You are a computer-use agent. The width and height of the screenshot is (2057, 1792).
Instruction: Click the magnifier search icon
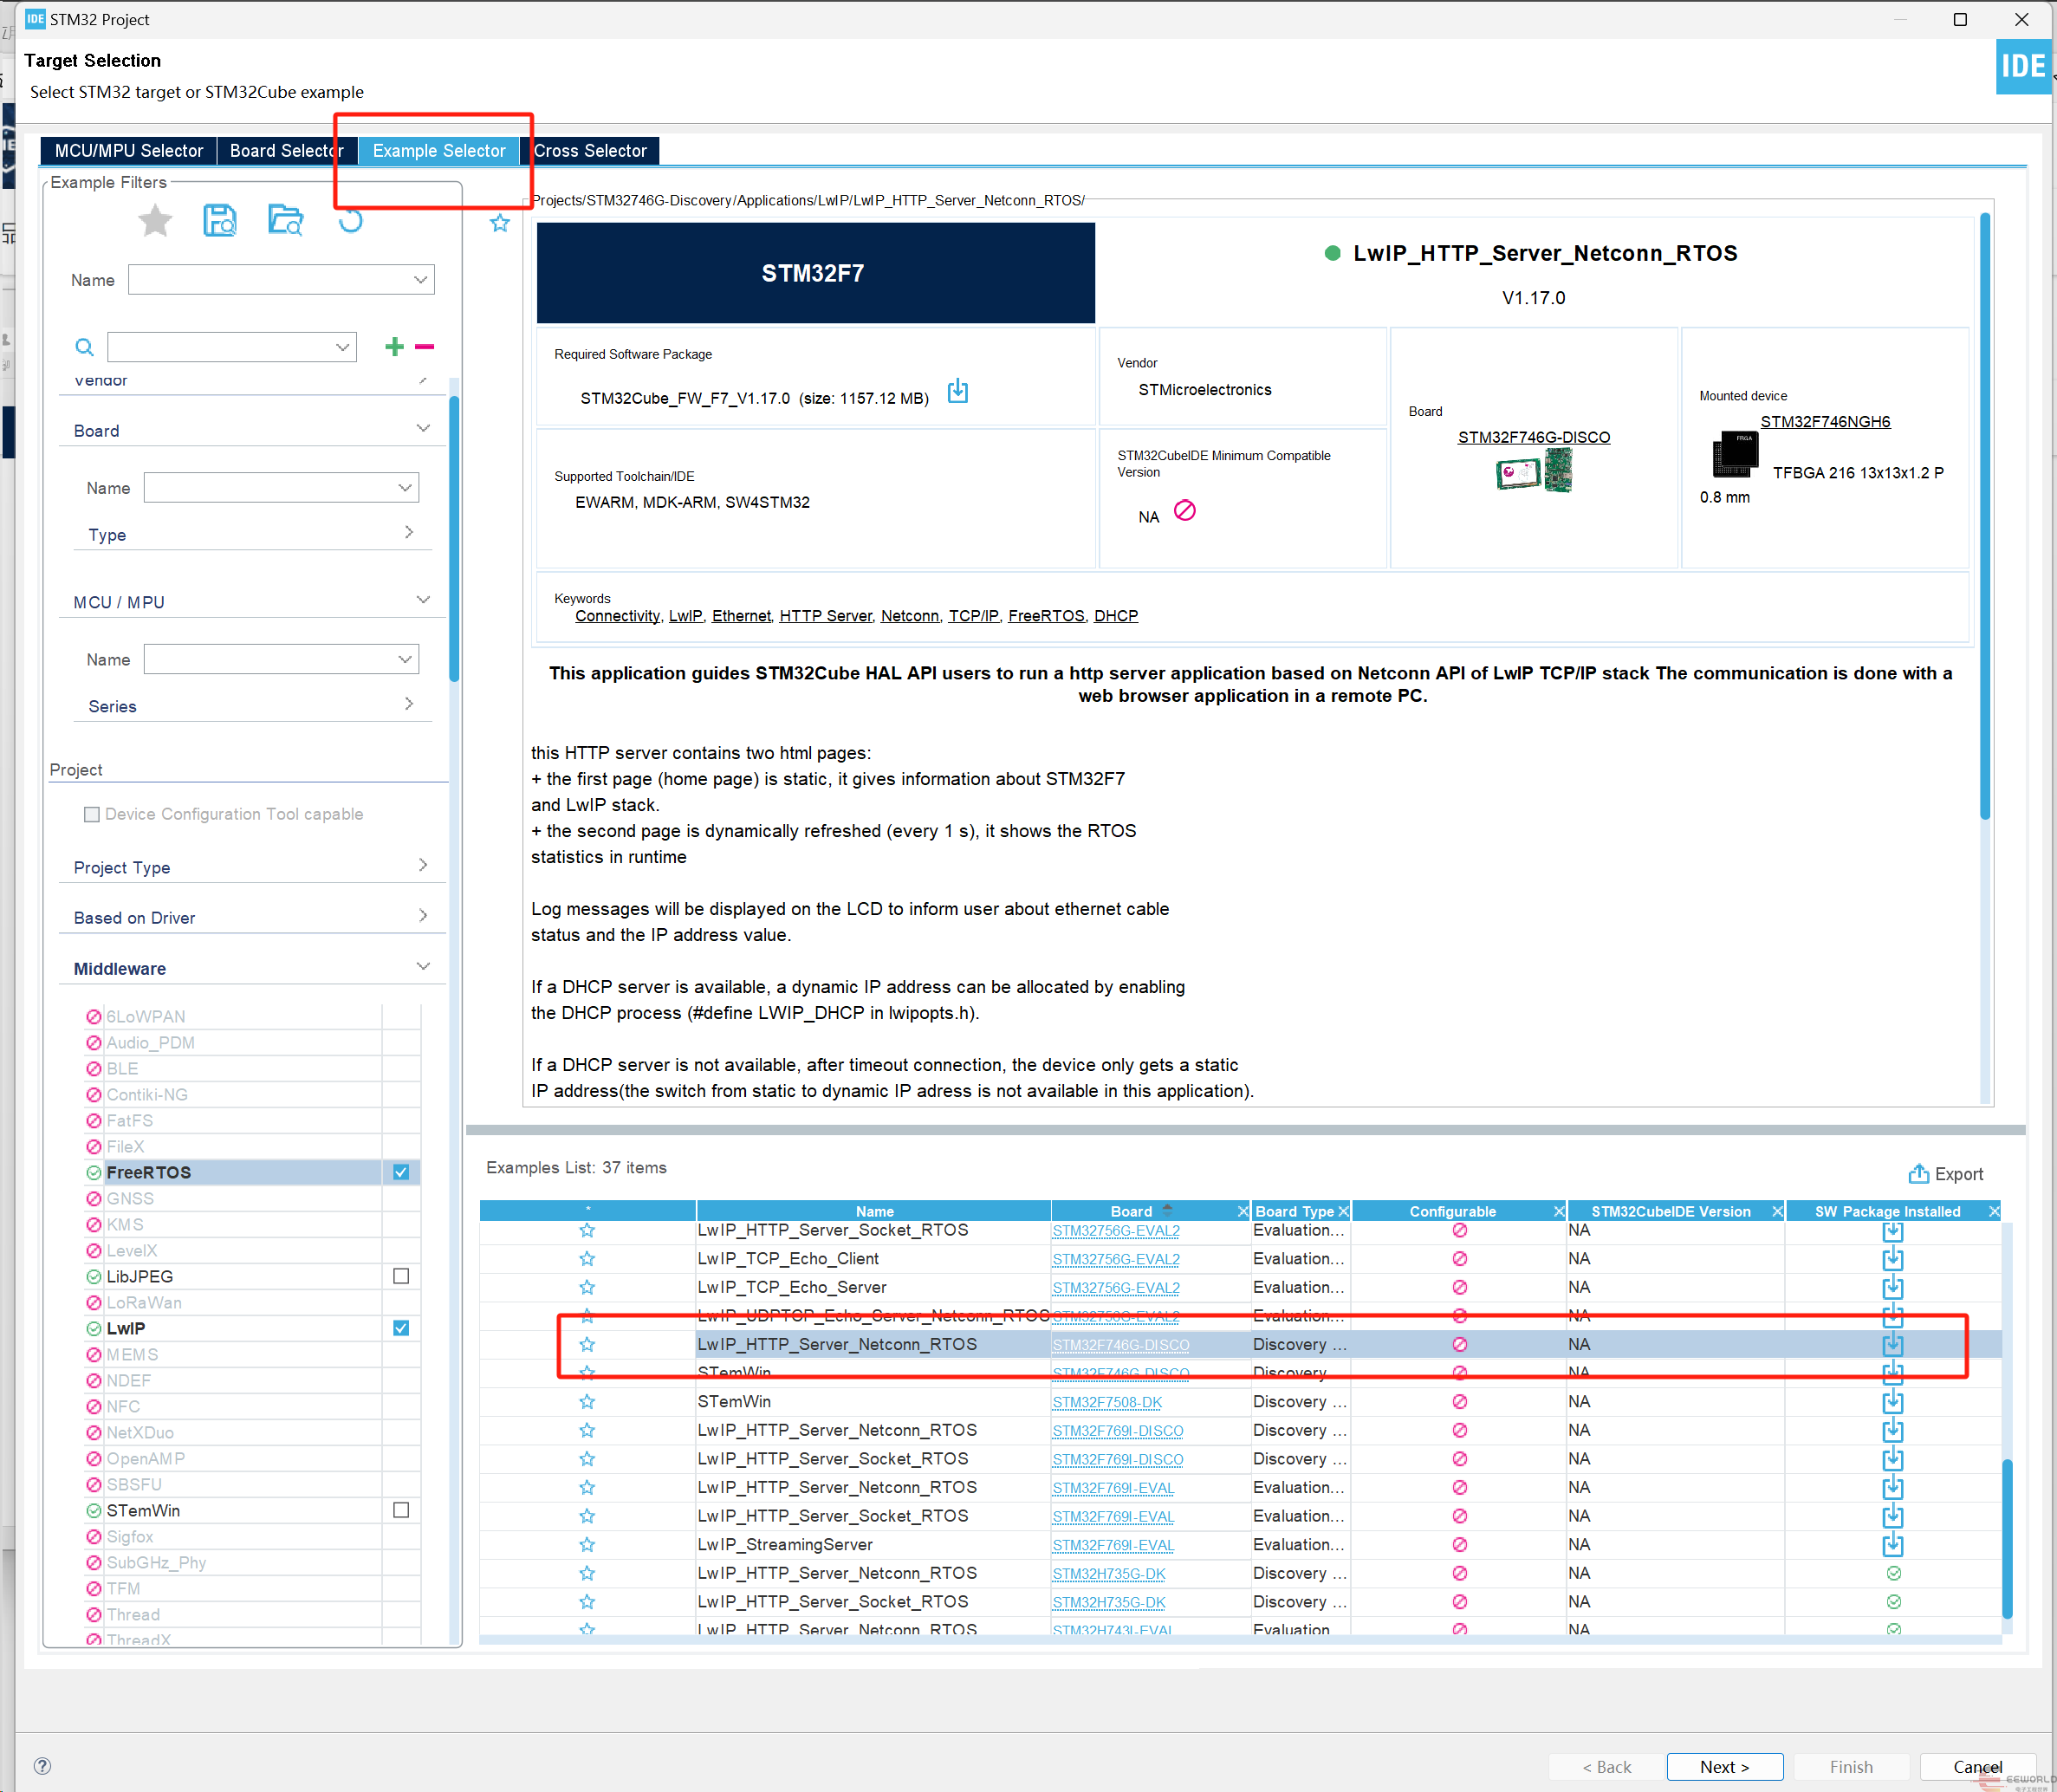click(85, 347)
